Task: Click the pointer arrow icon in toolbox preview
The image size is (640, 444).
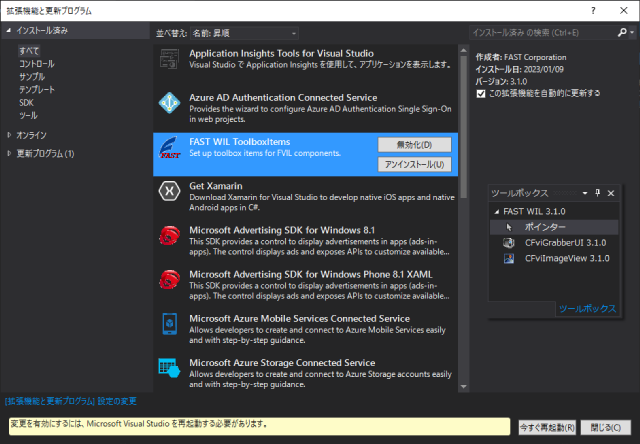Action: click(509, 227)
